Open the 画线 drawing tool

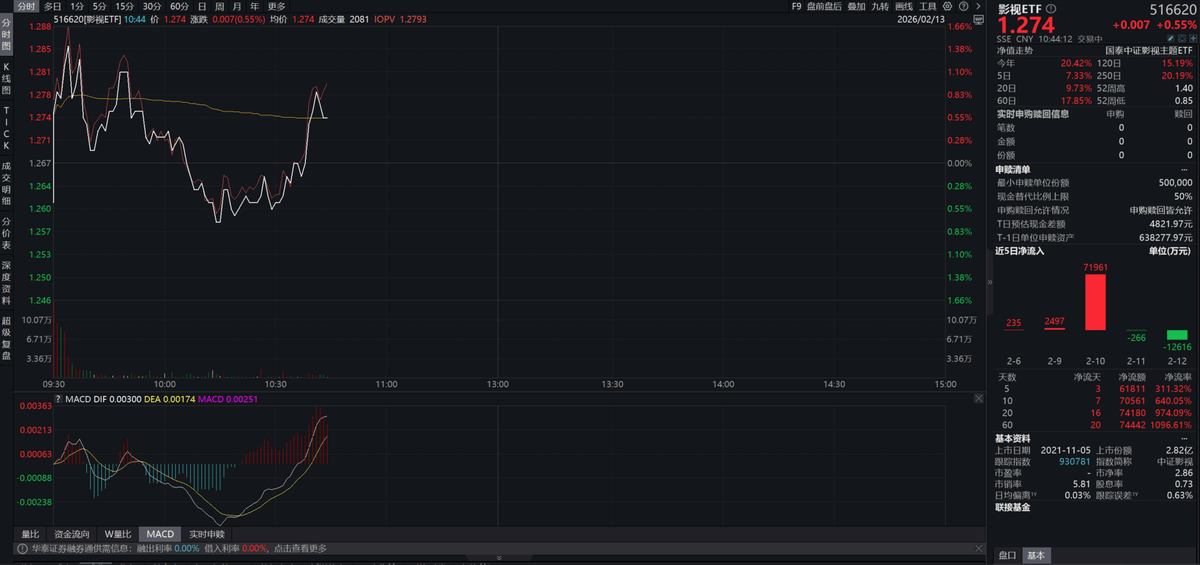click(x=903, y=6)
